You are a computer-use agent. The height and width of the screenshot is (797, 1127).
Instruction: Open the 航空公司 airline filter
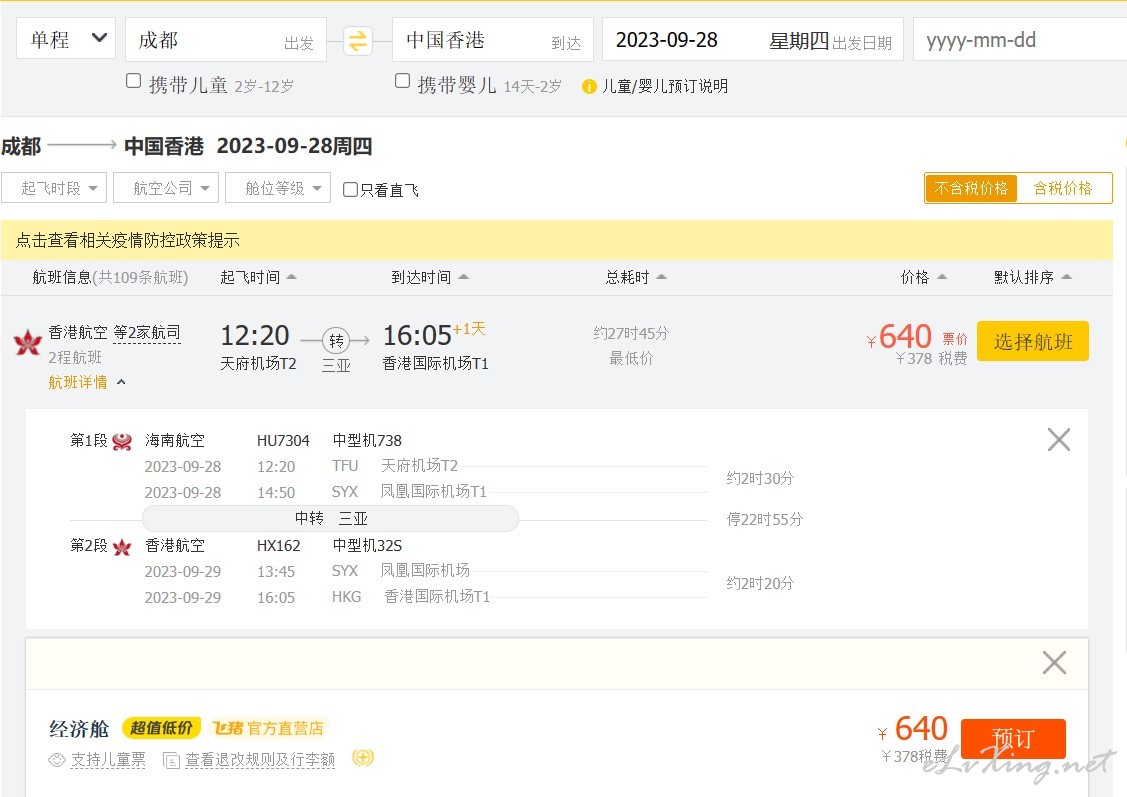[x=166, y=188]
